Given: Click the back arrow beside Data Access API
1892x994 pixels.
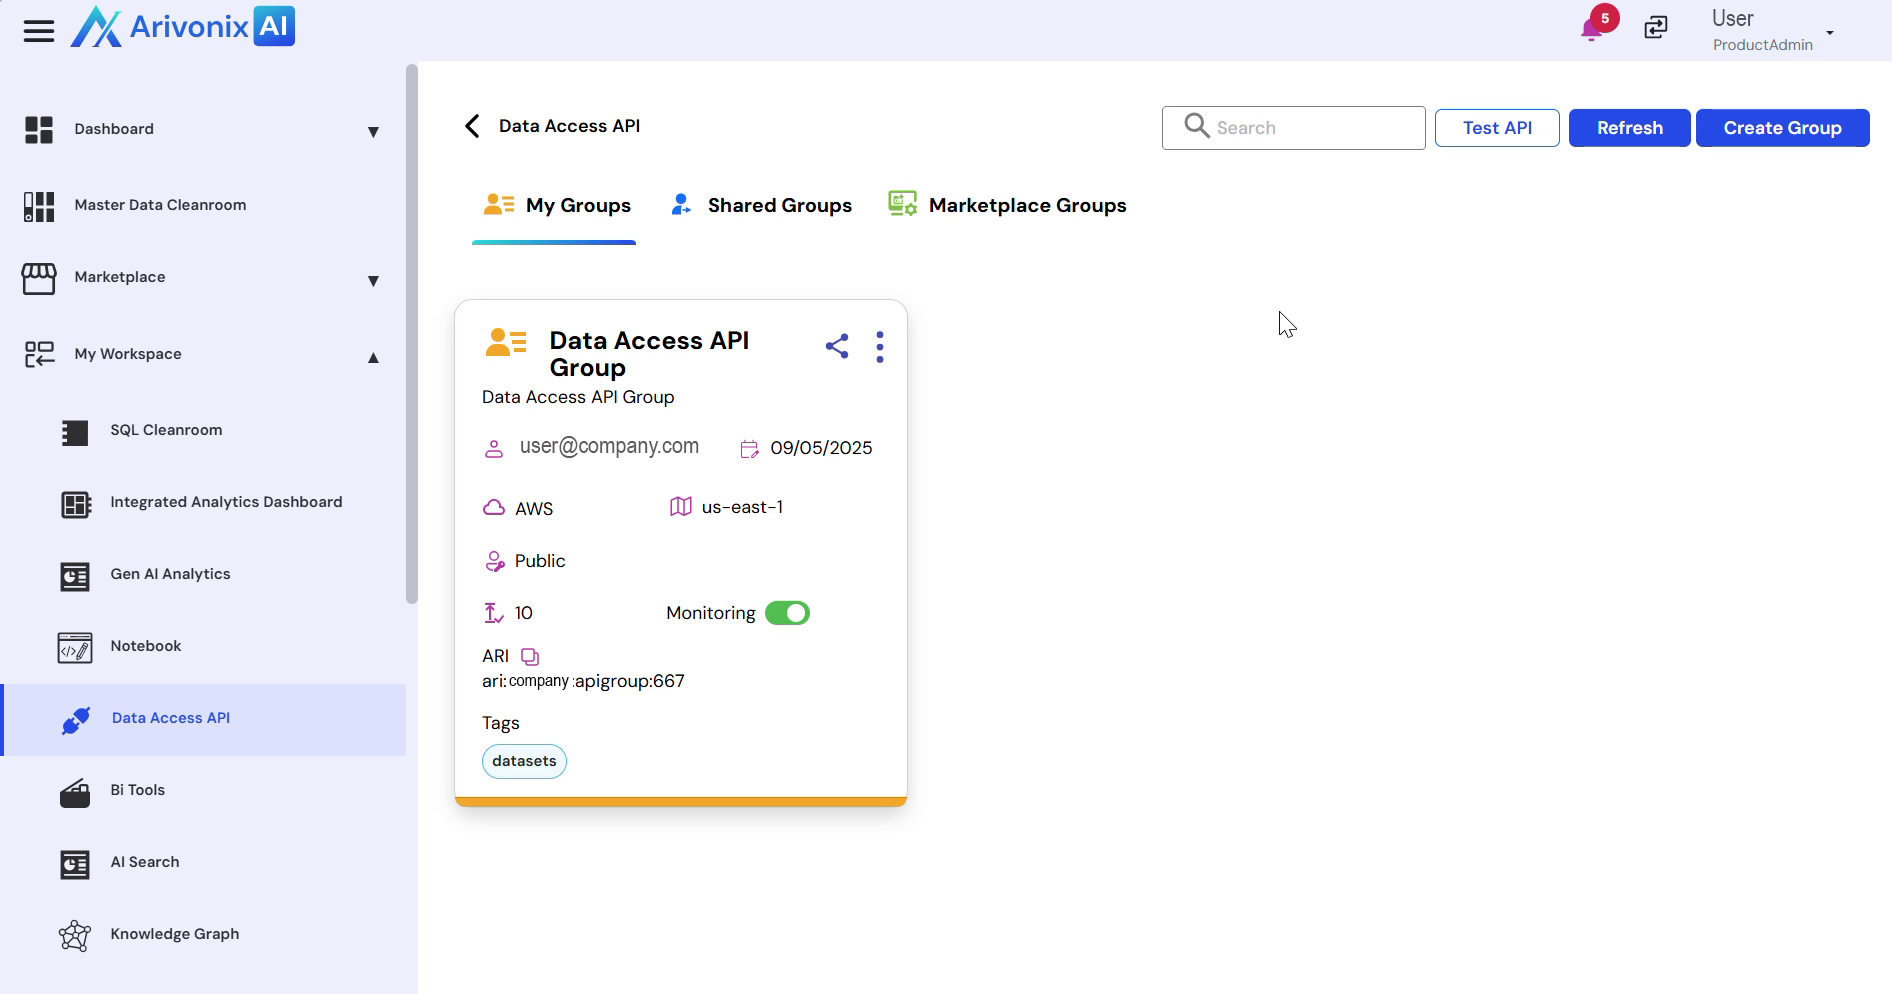Looking at the screenshot, I should click(473, 126).
